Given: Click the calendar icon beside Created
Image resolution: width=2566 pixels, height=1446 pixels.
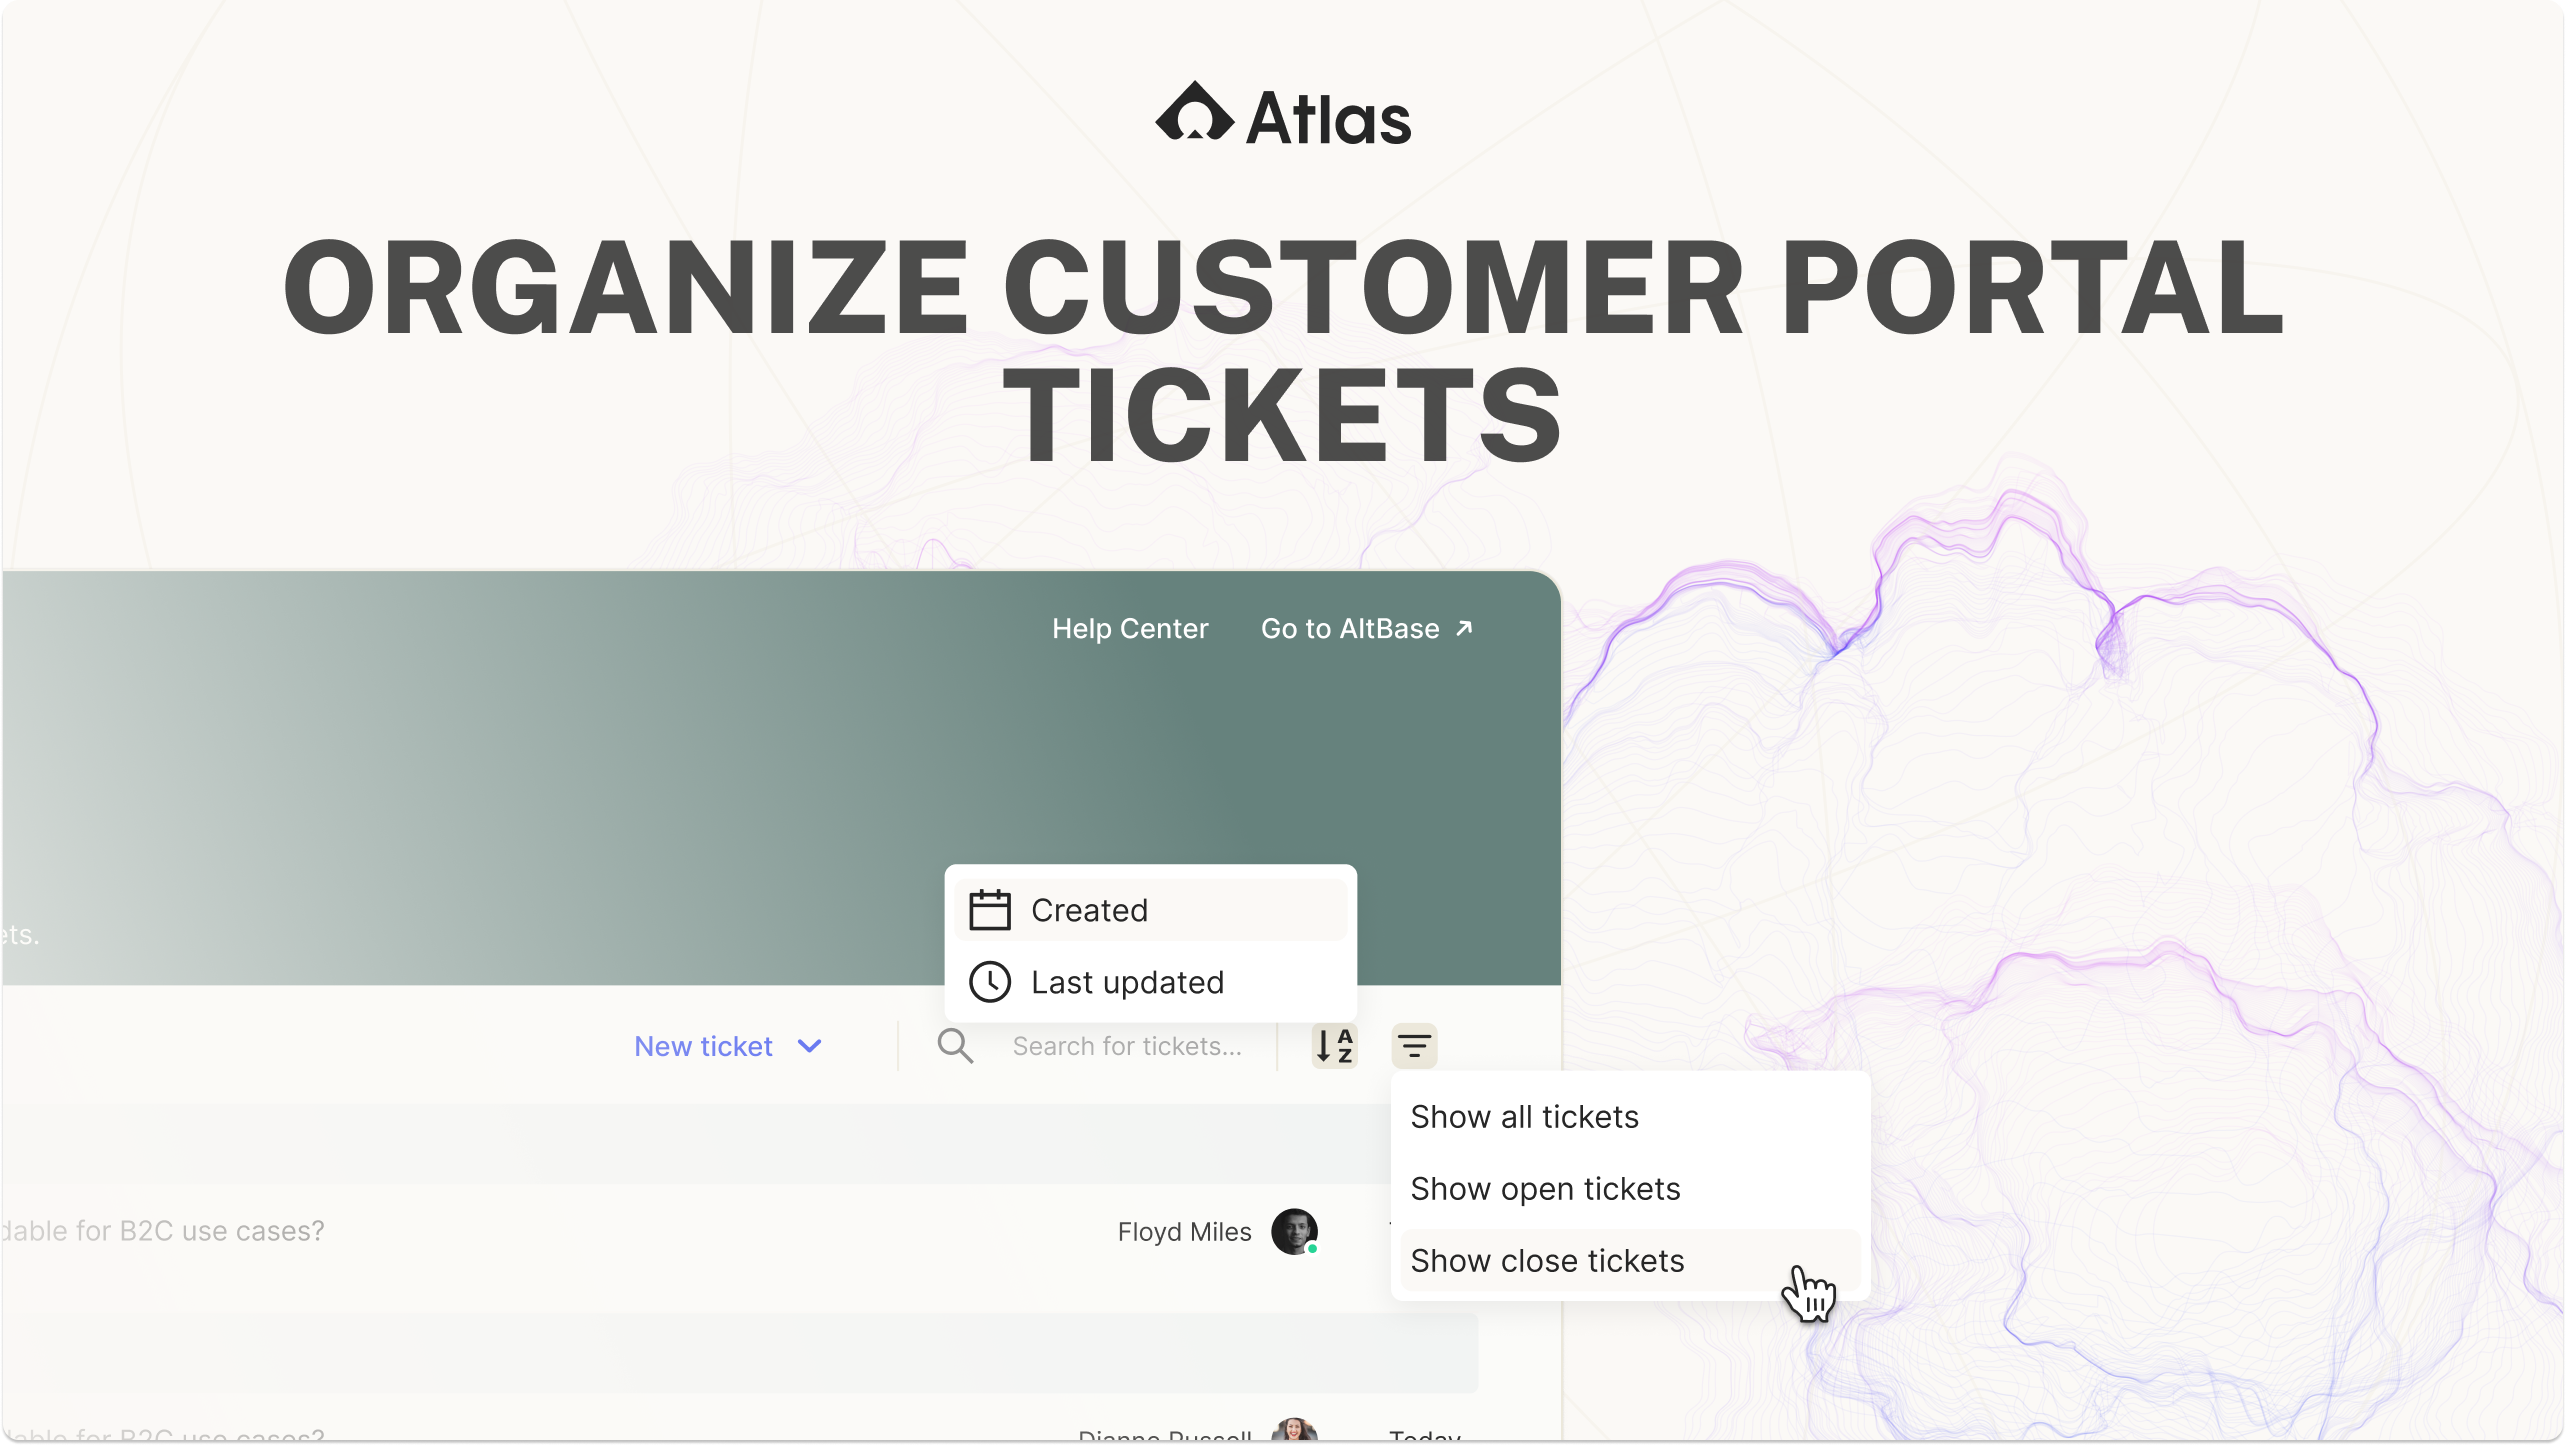Looking at the screenshot, I should (x=990, y=910).
